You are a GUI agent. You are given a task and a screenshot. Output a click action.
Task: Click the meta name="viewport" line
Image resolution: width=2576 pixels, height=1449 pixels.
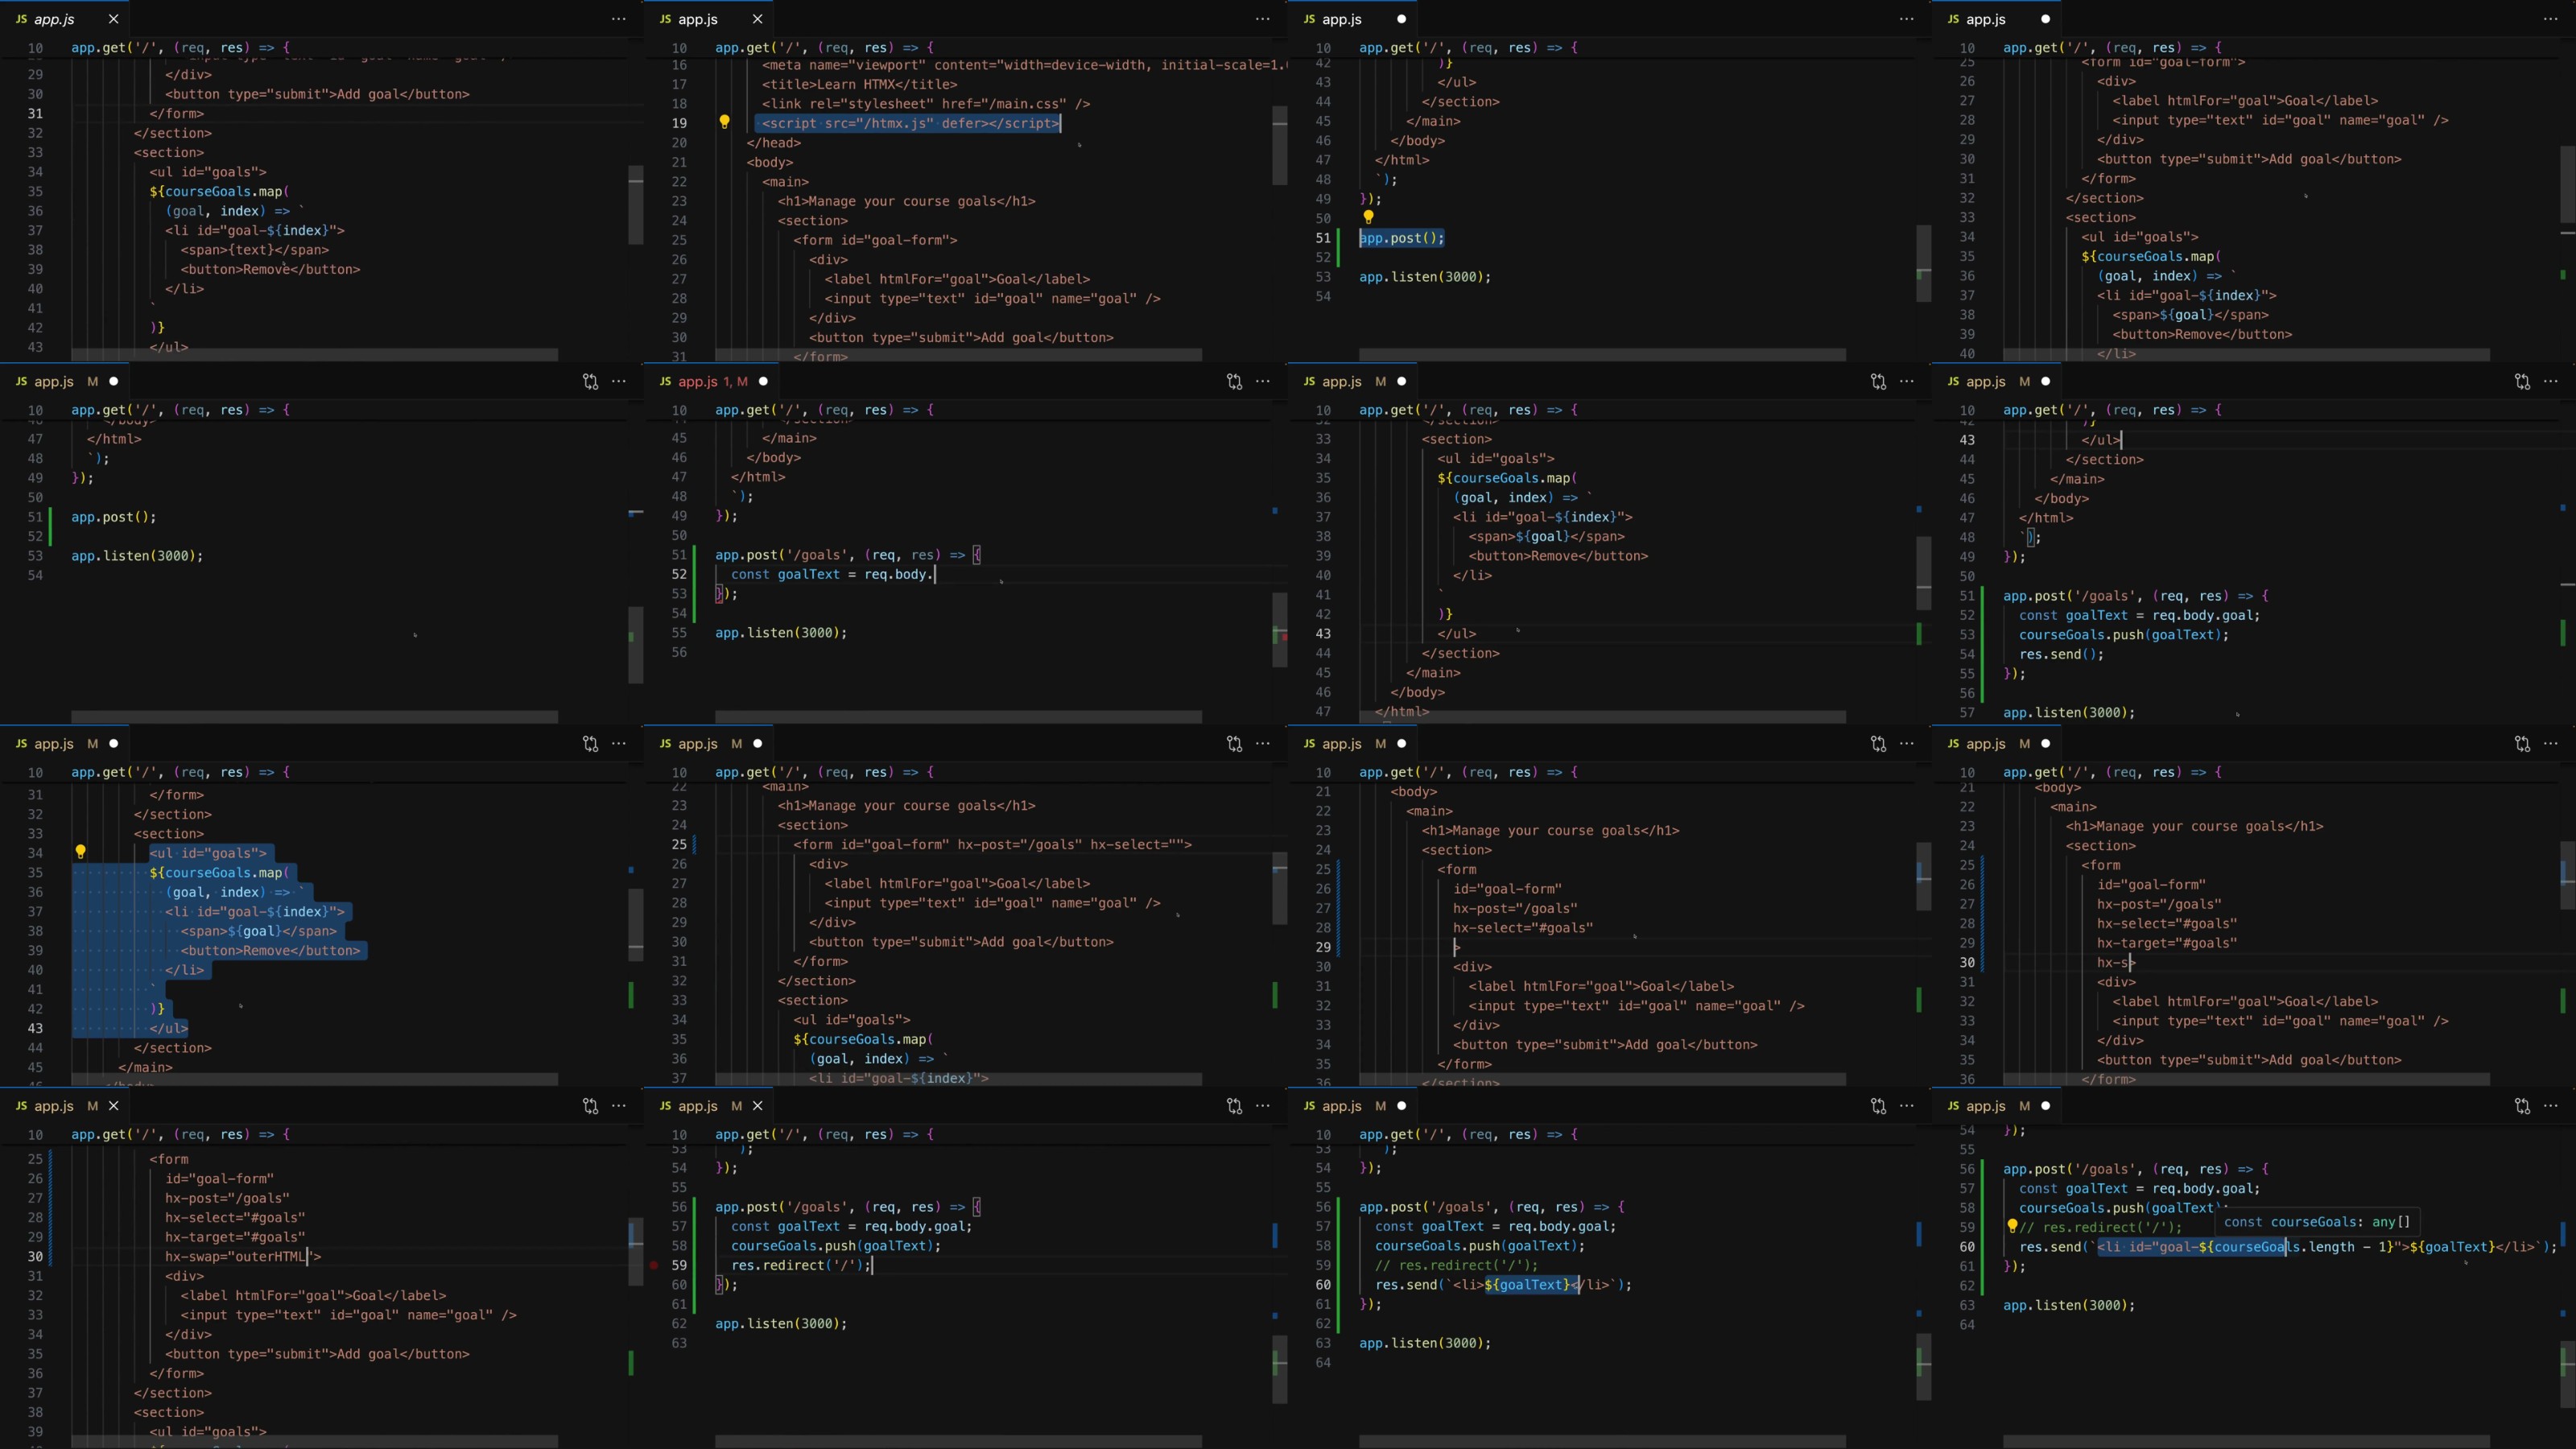1022,65
